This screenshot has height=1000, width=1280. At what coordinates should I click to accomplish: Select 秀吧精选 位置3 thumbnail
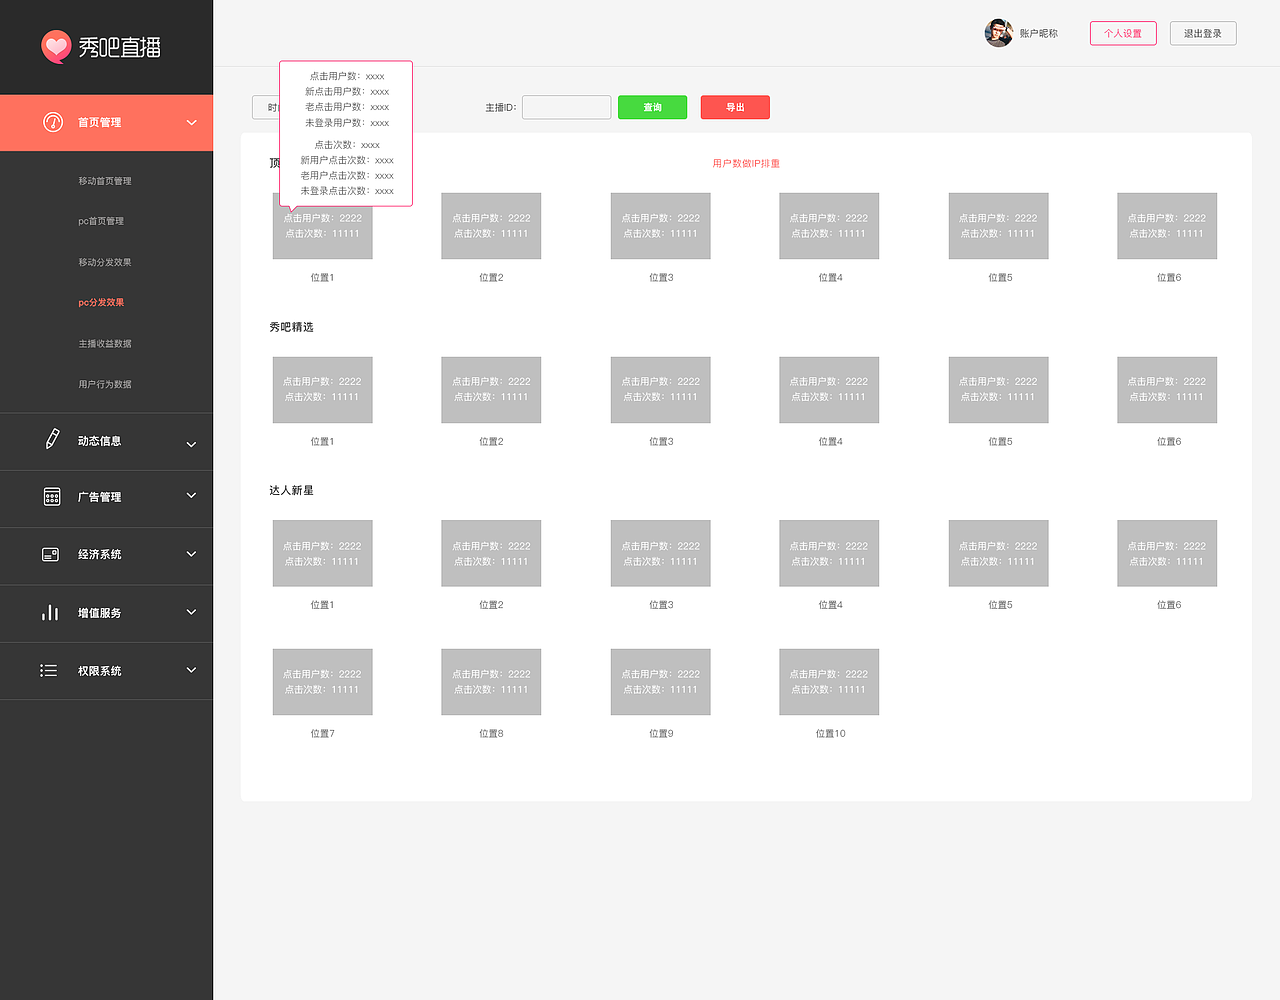[x=661, y=390]
